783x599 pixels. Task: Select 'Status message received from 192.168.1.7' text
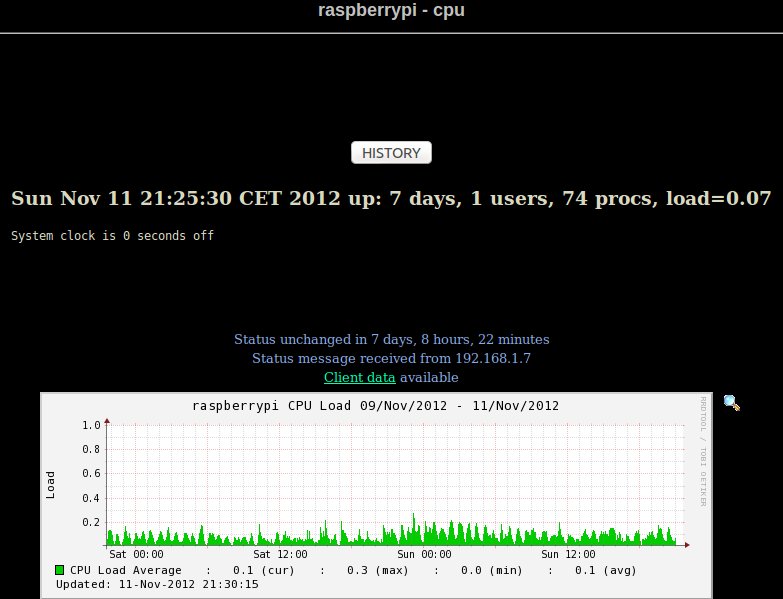[x=391, y=358]
